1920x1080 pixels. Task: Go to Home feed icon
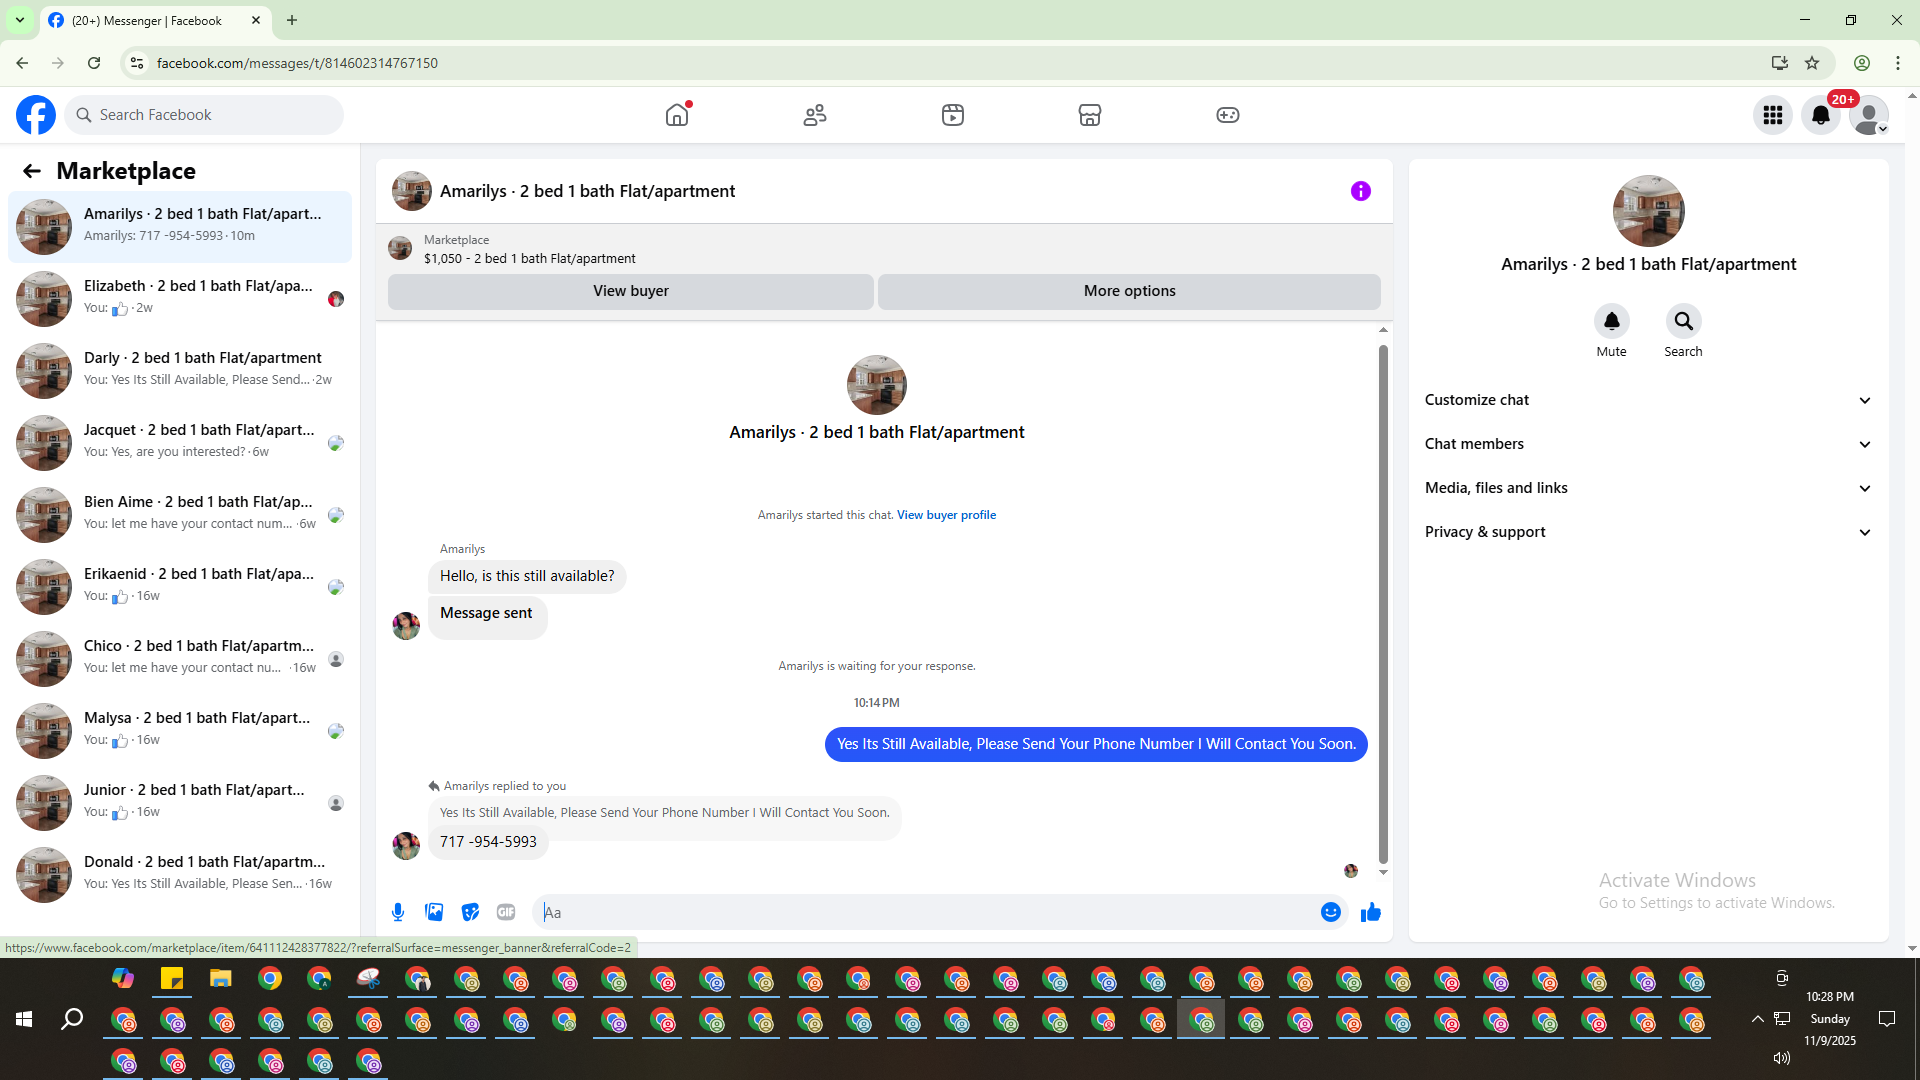(x=677, y=115)
